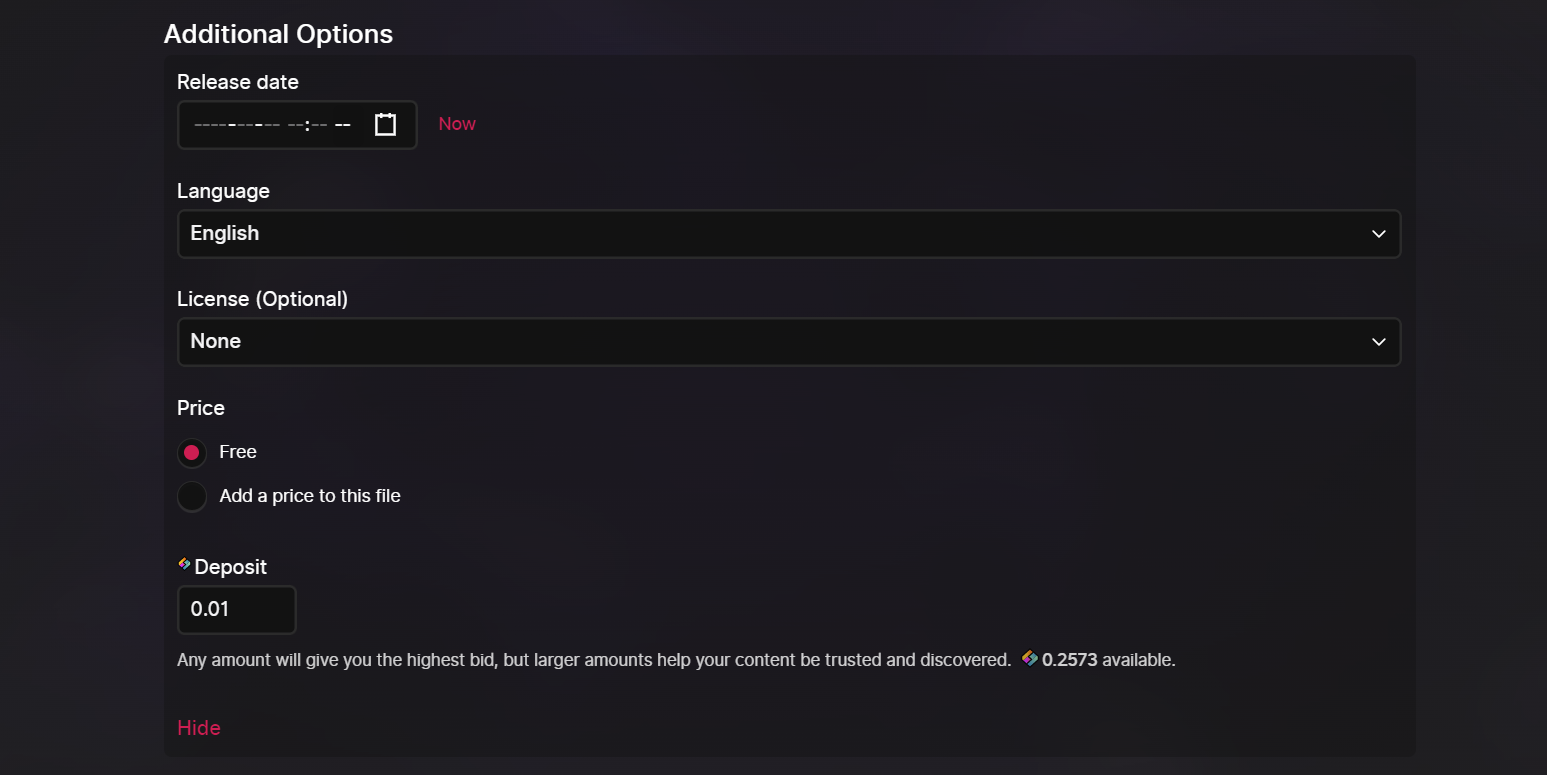
Task: Click the chevron arrow of the Language field
Action: pyautogui.click(x=1378, y=234)
